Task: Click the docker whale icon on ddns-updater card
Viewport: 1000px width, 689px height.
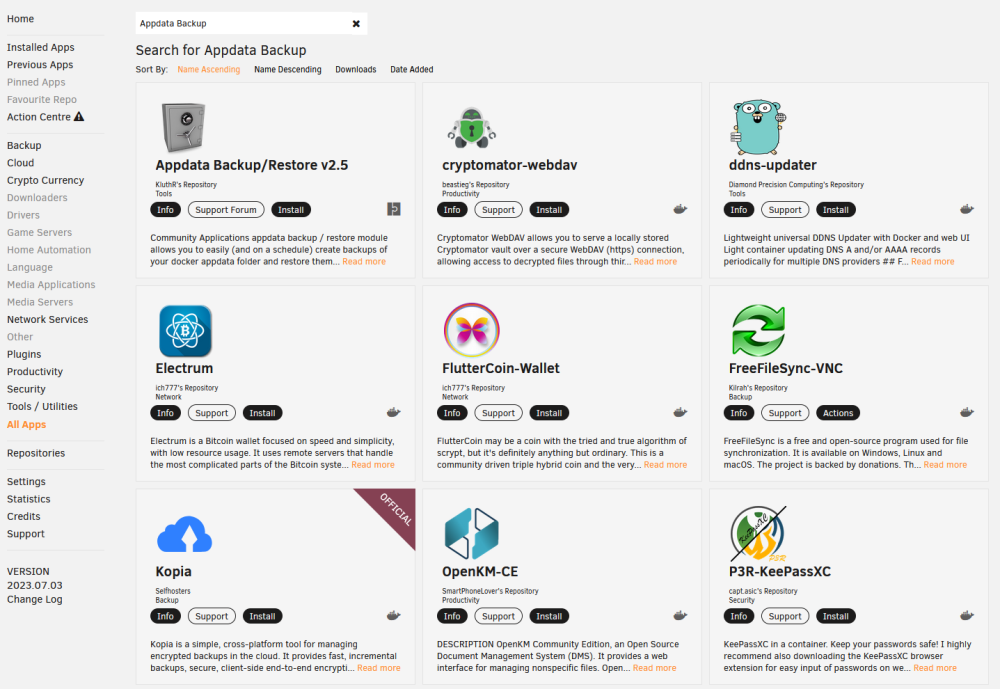Action: [x=967, y=209]
